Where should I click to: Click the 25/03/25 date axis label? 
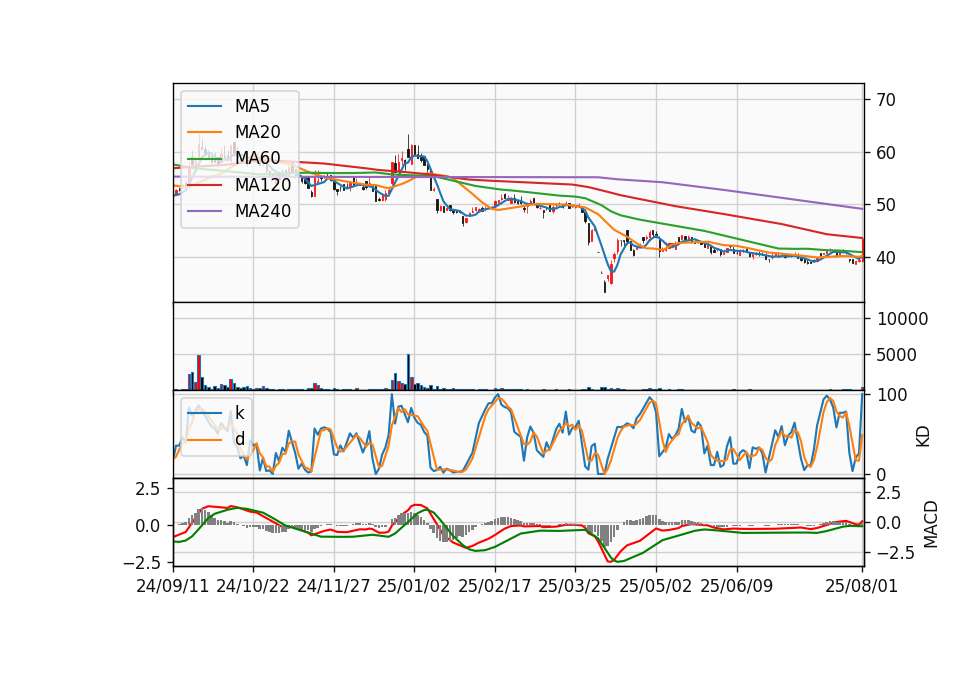pyautogui.click(x=575, y=586)
